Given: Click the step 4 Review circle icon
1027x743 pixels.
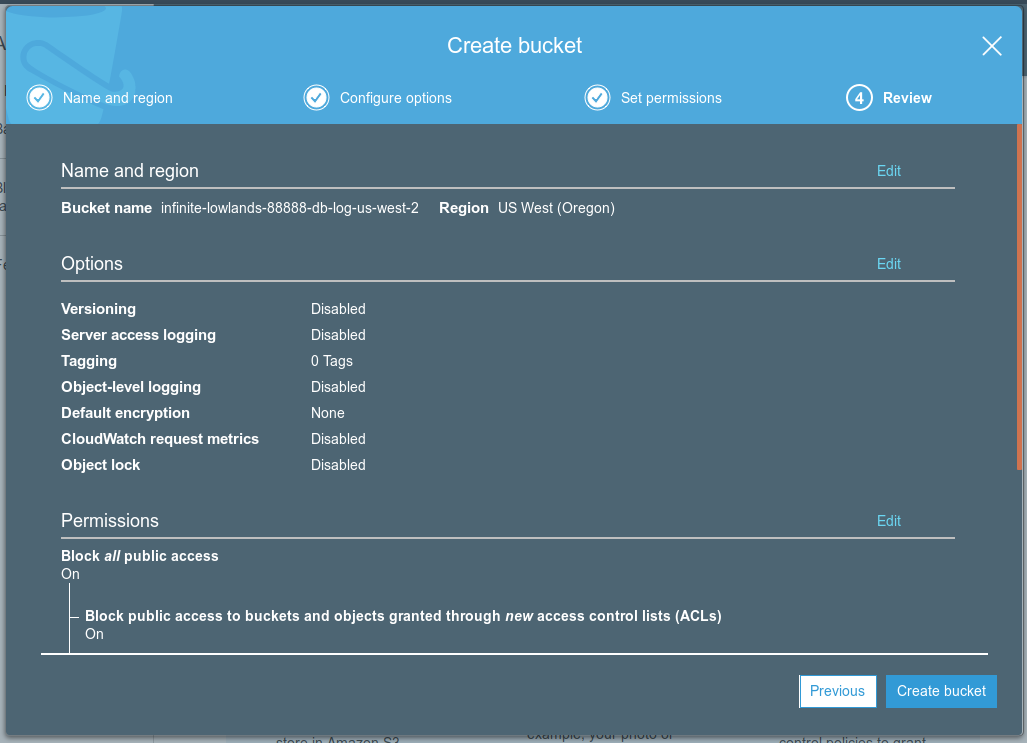Looking at the screenshot, I should point(859,98).
